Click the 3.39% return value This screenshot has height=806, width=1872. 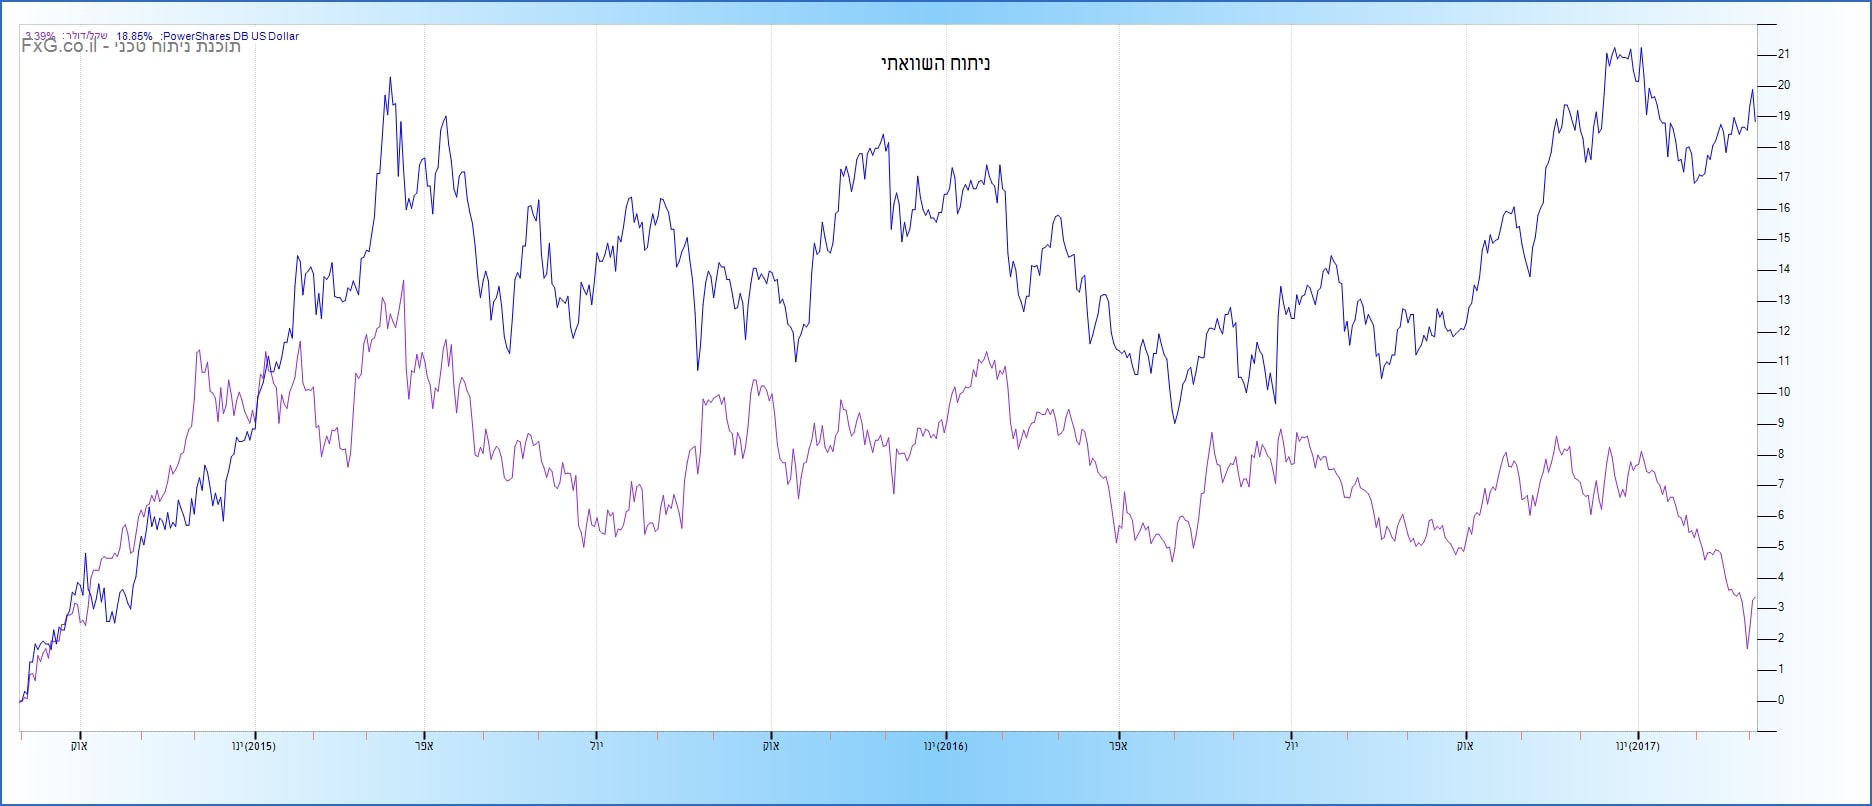(x=40, y=36)
